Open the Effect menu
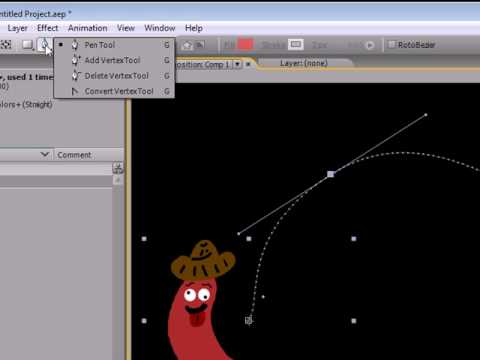This screenshot has height=360, width=480. (48, 28)
